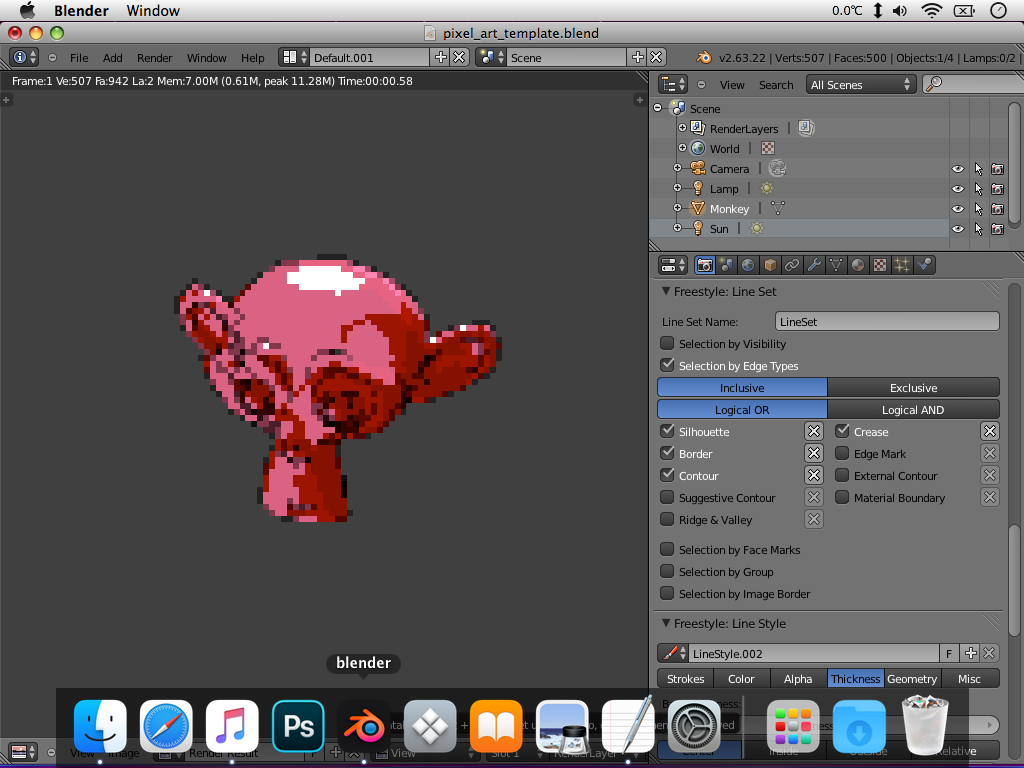Click the RenderLayers icon in outliner

coord(698,128)
